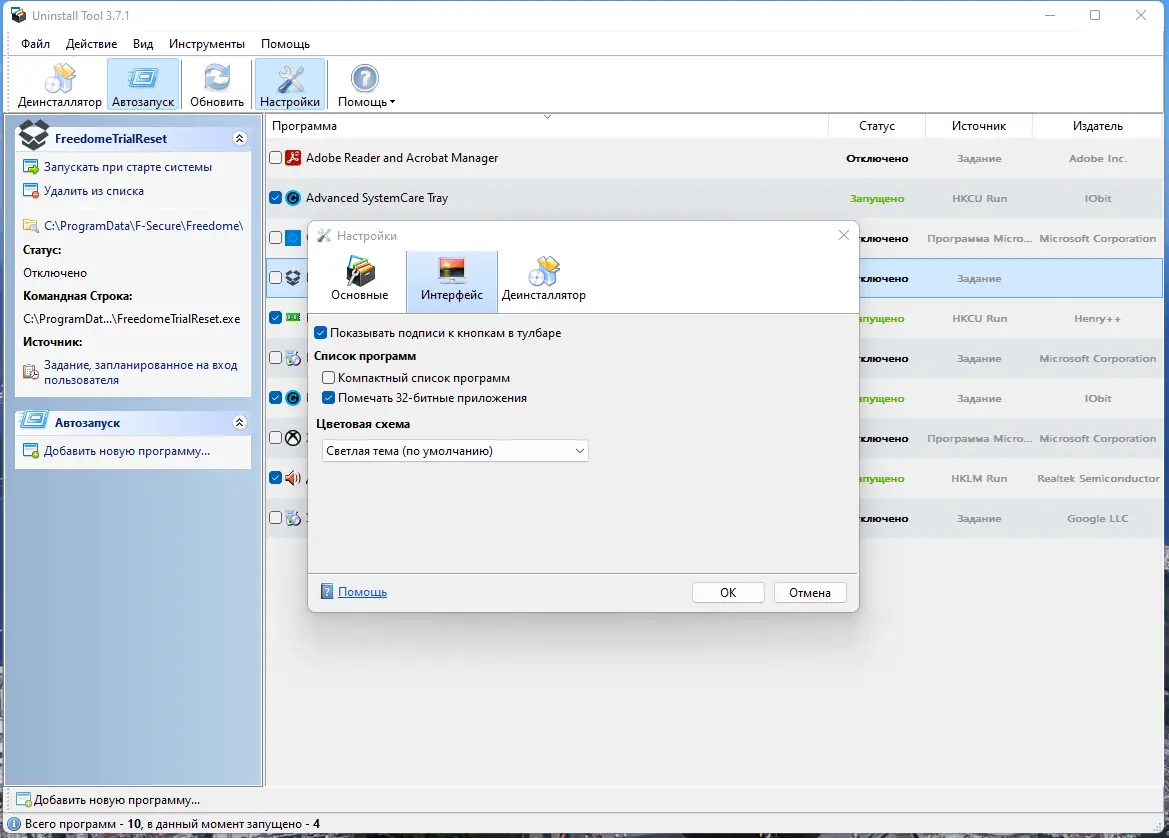Click the FreedomeTrialReset Dropbox-style panel icon
This screenshot has width=1169, height=838.
click(x=34, y=135)
